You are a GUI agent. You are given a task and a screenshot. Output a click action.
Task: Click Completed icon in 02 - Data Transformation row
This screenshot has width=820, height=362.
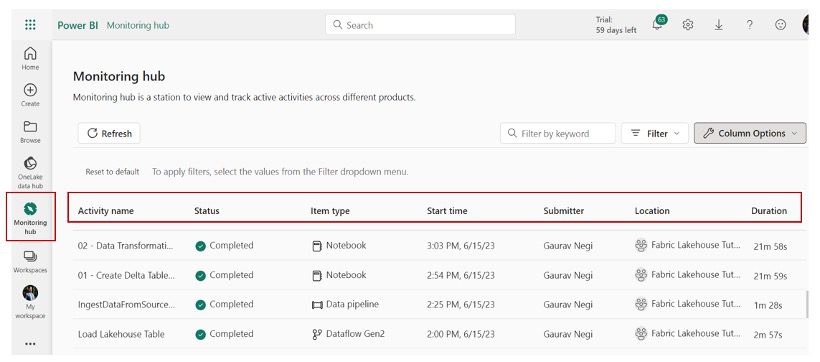200,246
